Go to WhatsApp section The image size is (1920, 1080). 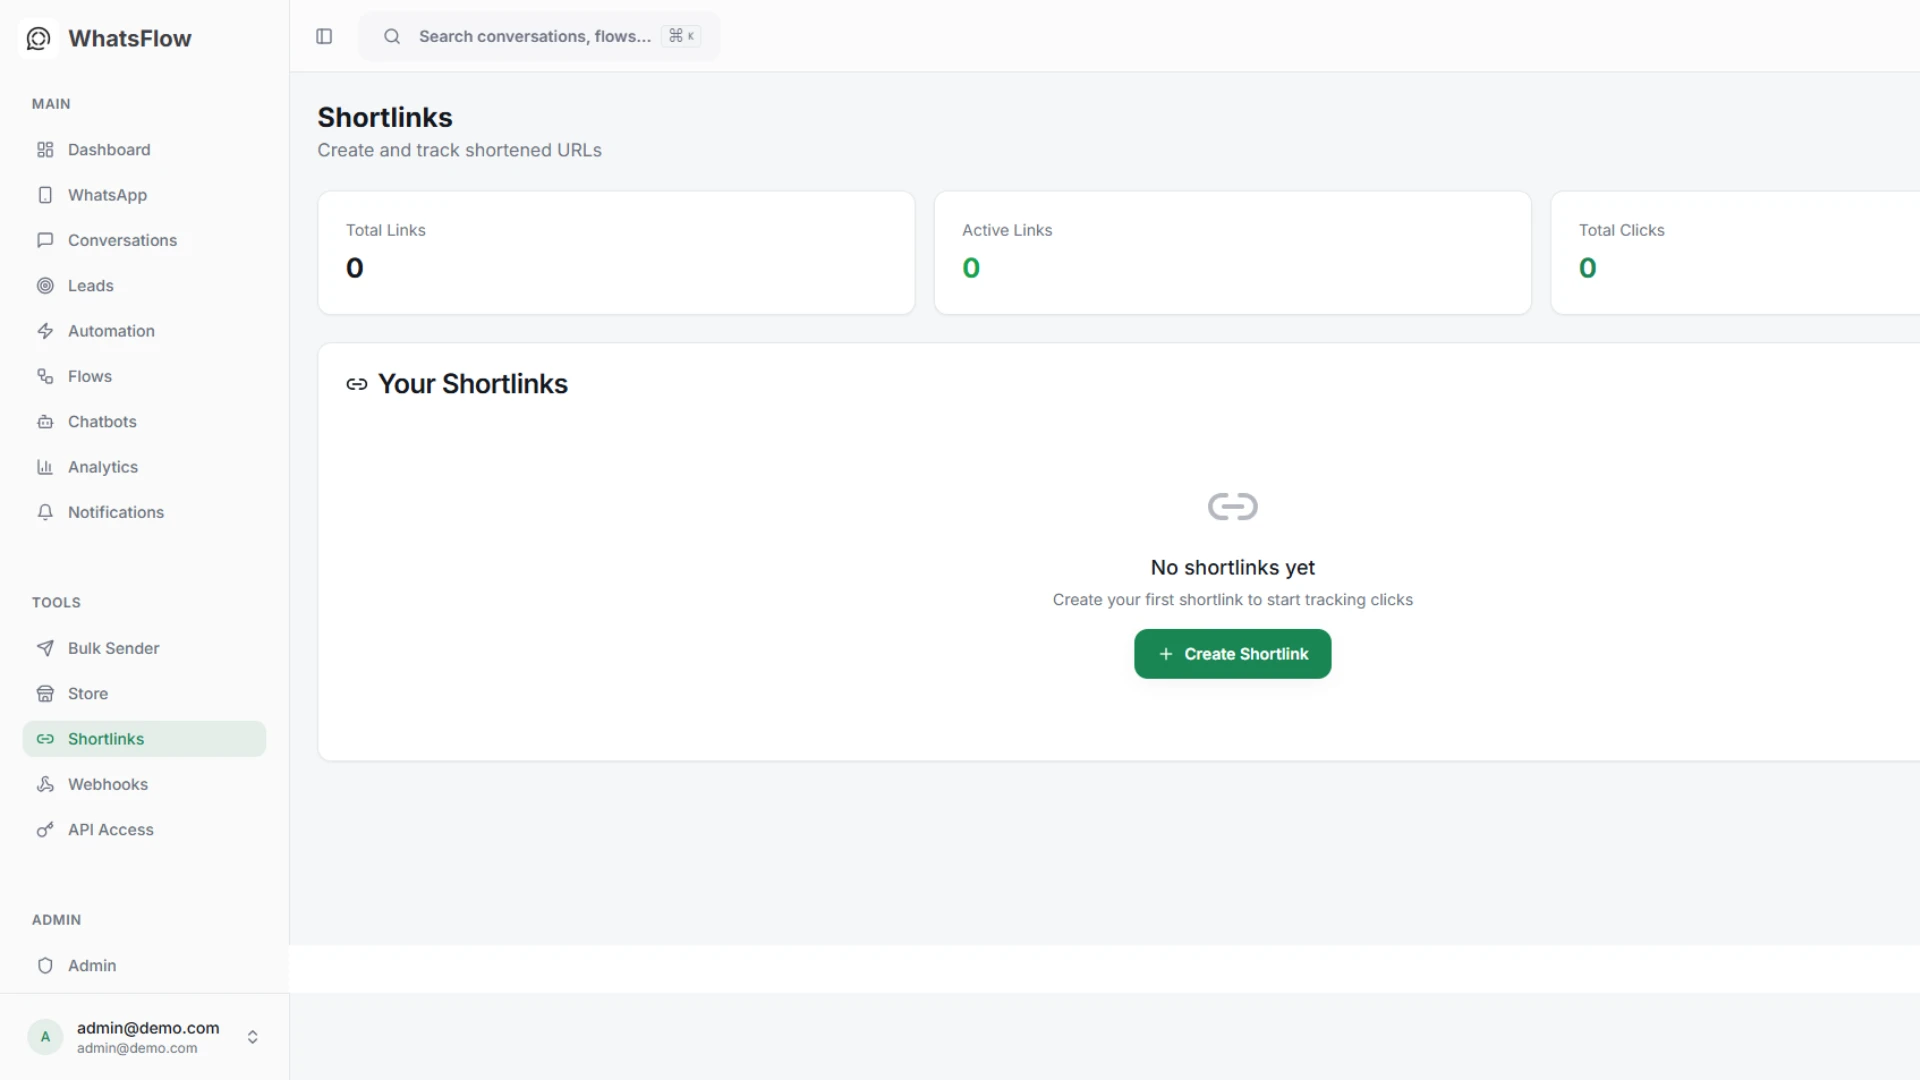tap(144, 195)
